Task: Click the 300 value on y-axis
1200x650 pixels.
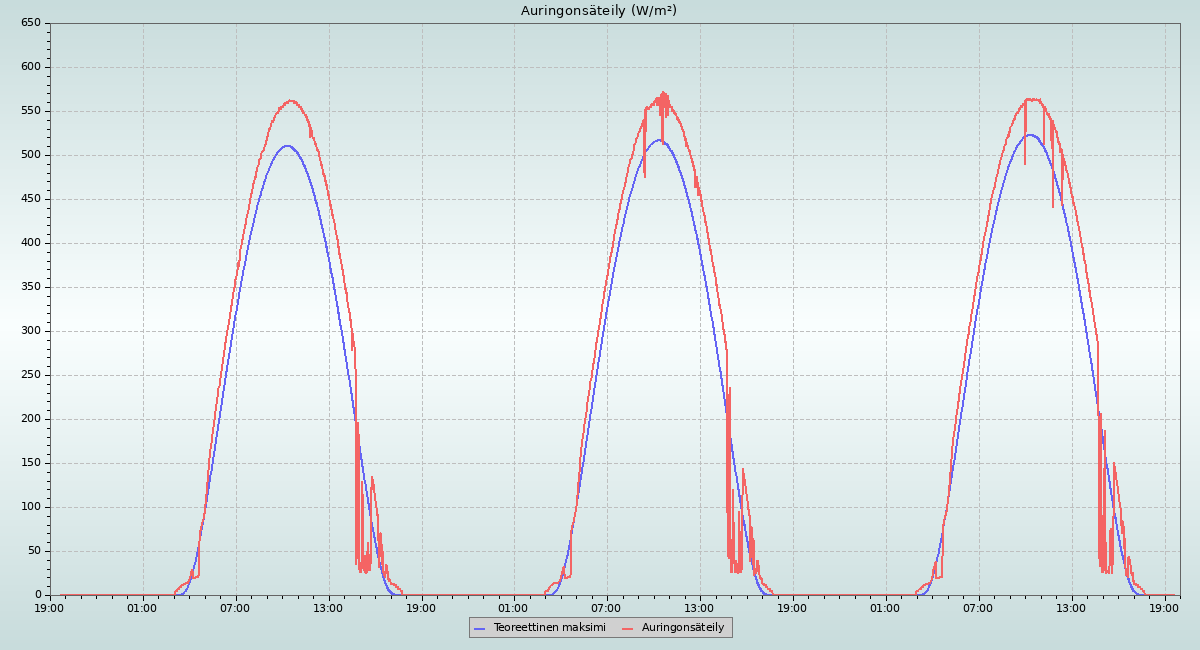Action: click(x=30, y=331)
